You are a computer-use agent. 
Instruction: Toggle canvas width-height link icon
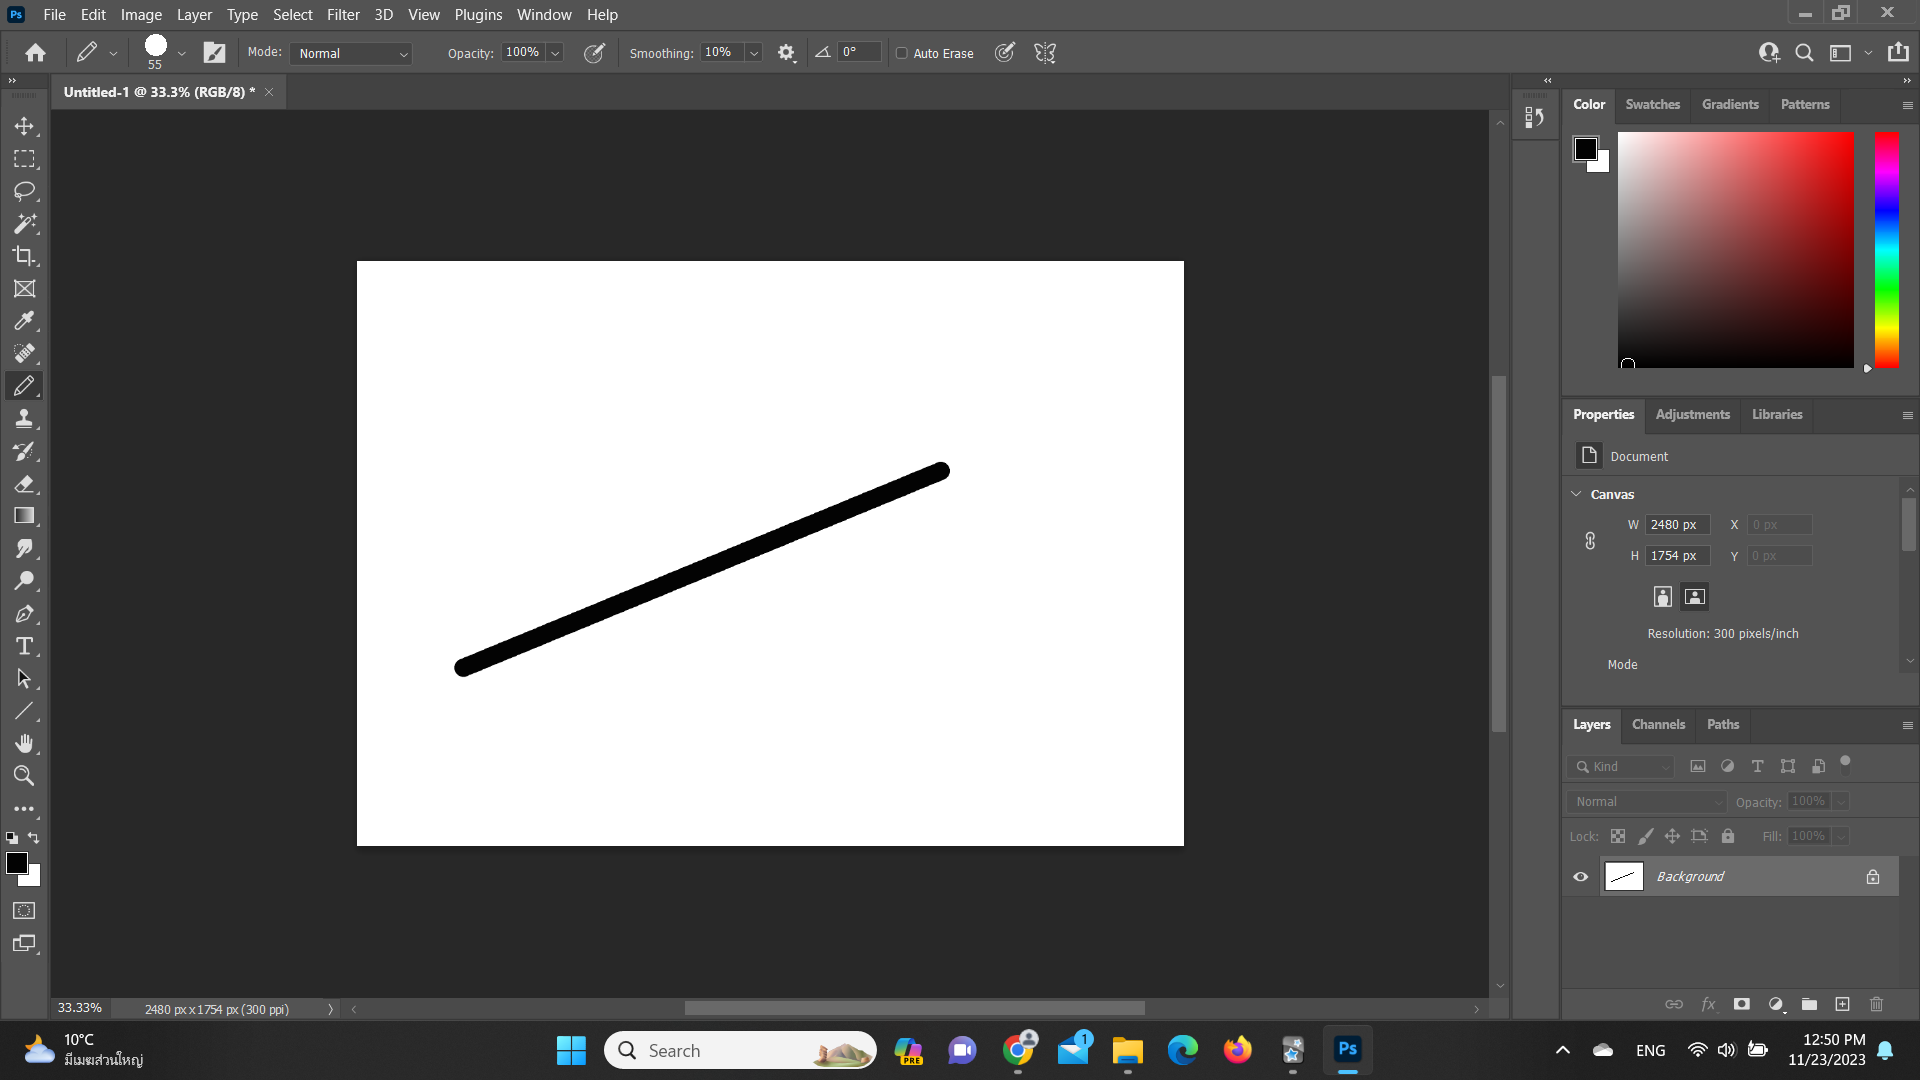[x=1590, y=541]
